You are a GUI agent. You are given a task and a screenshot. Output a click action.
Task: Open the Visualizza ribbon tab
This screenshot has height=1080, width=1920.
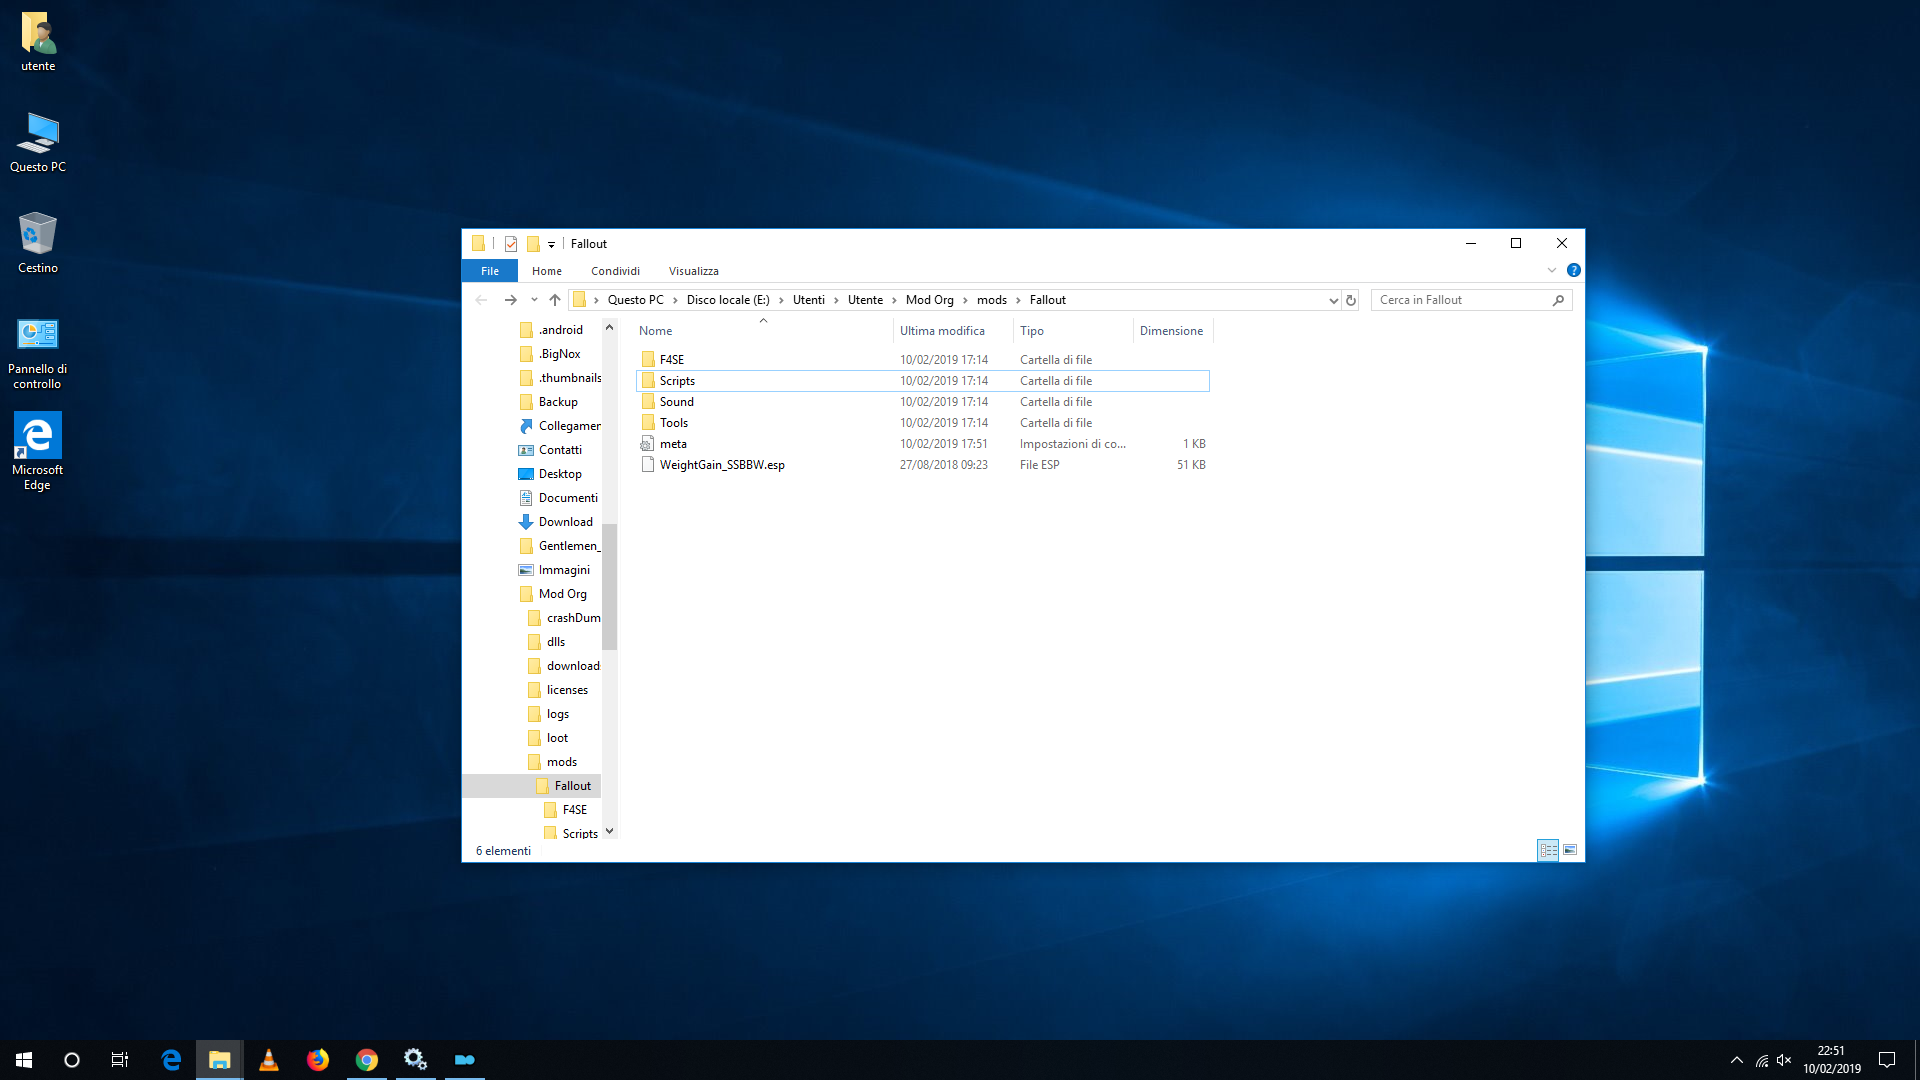coord(693,271)
